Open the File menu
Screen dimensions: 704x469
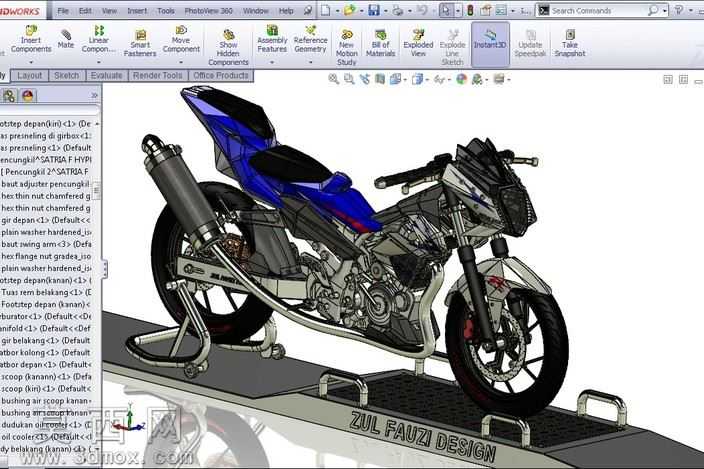tap(63, 10)
